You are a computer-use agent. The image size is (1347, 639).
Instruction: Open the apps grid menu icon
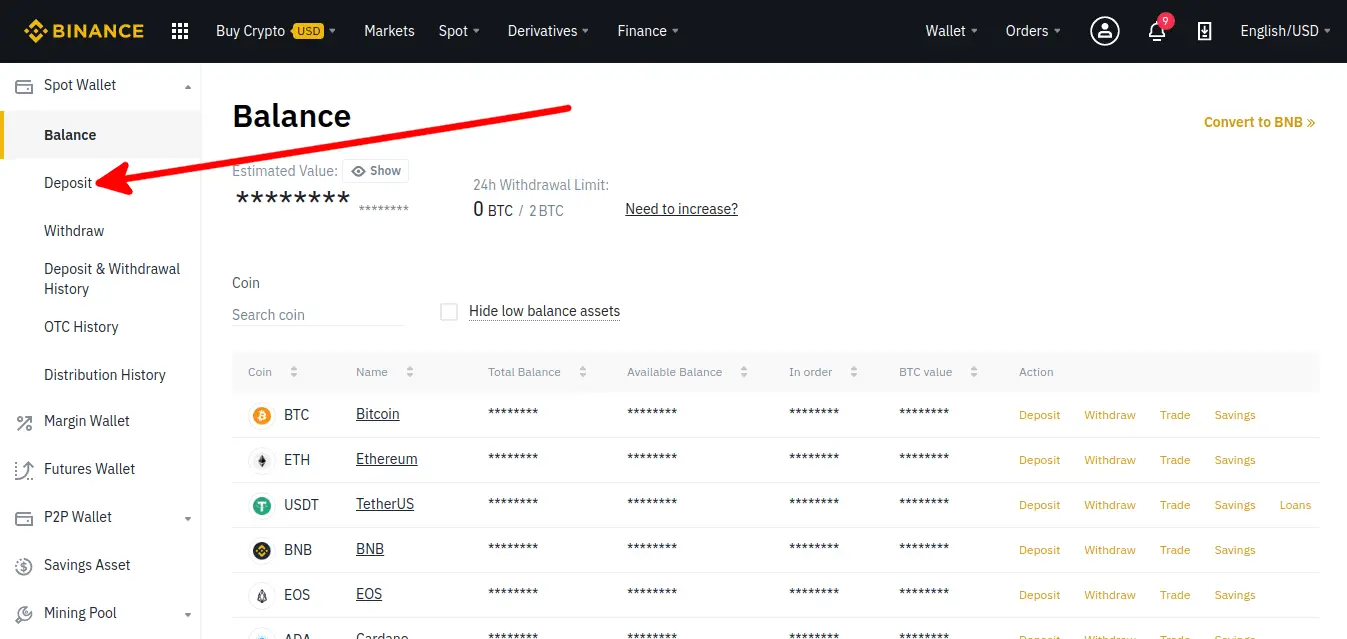click(180, 31)
